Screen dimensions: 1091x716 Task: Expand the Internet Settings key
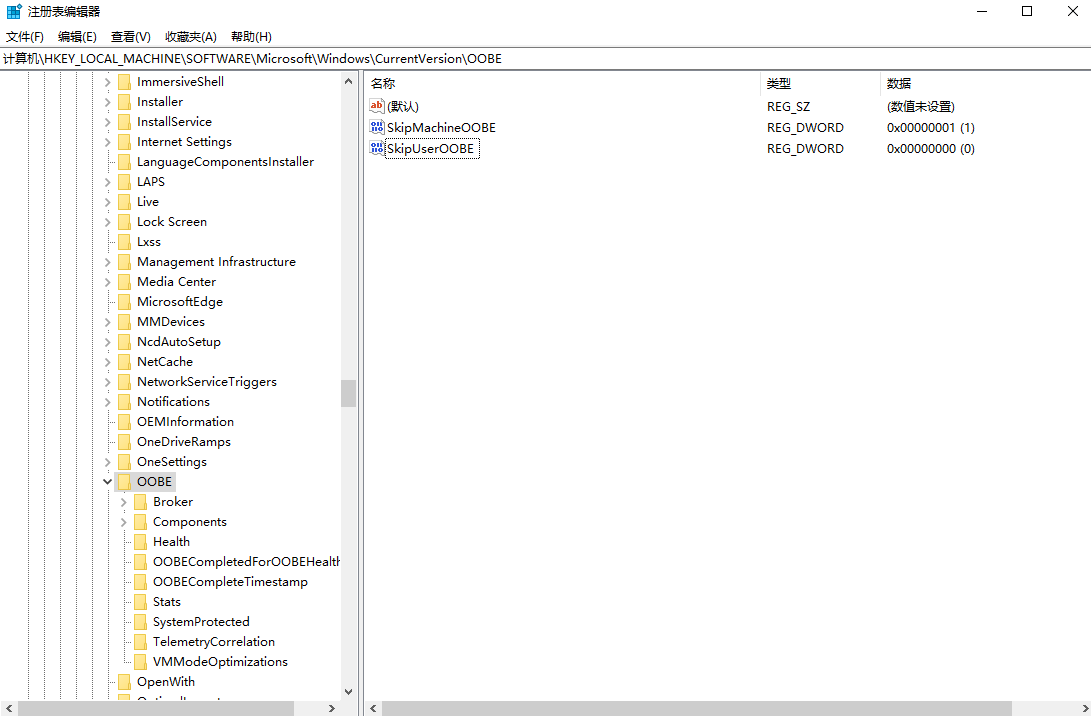pyautogui.click(x=108, y=142)
